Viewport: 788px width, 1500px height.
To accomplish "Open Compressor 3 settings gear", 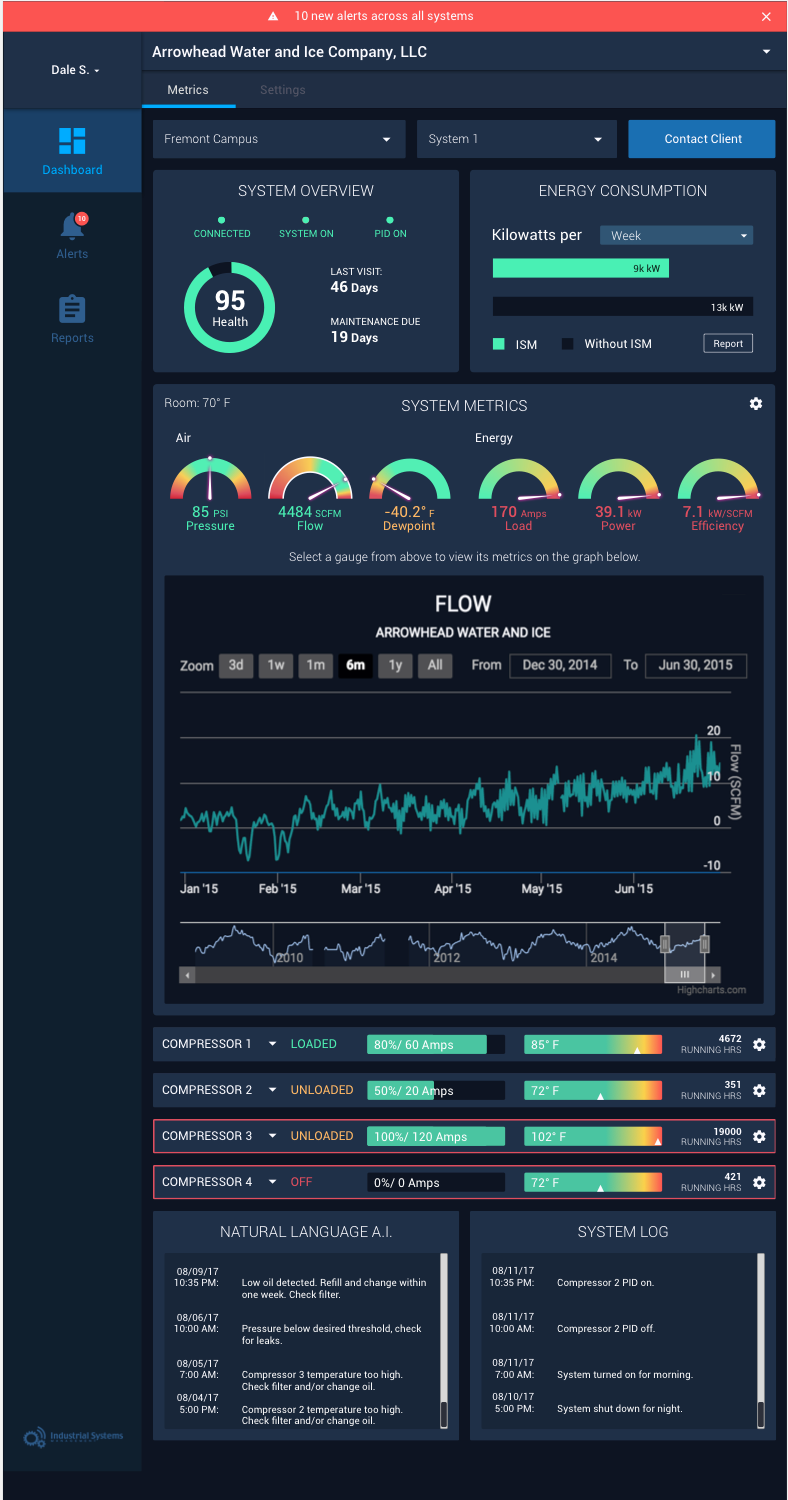I will click(x=759, y=1137).
